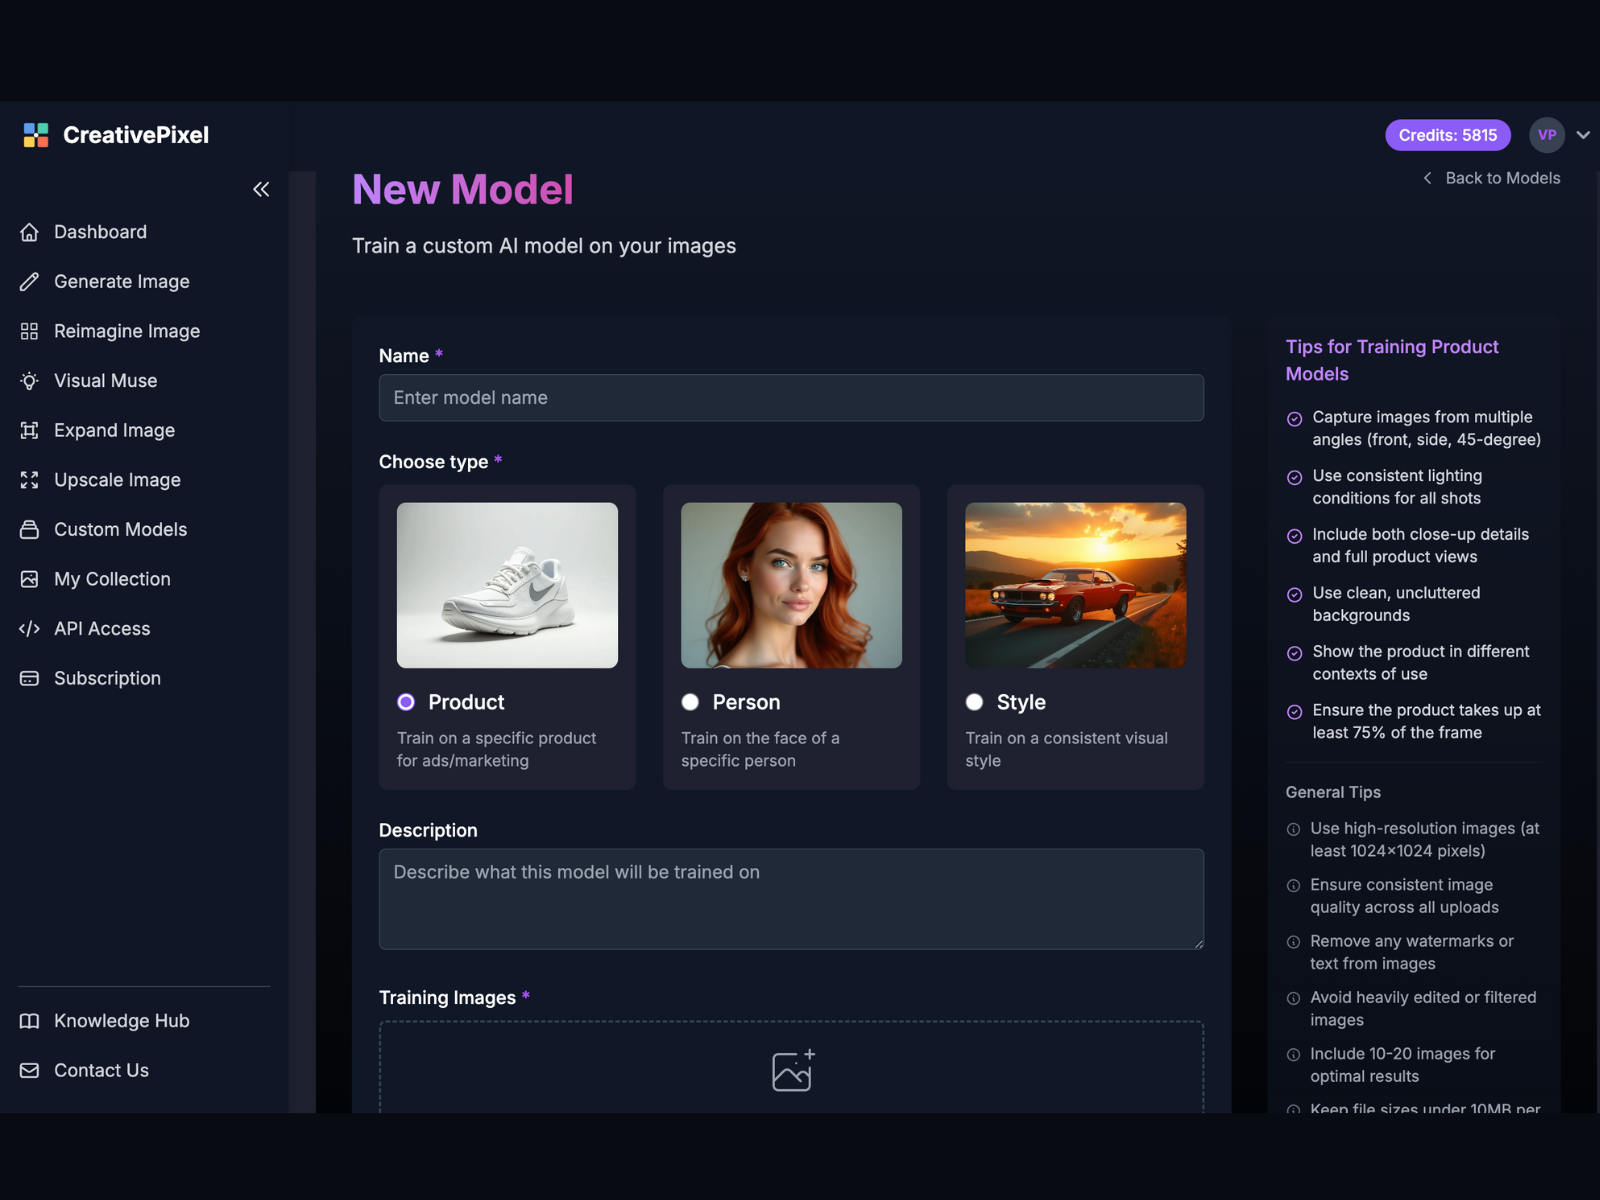The image size is (1600, 1200).
Task: Open the user account dropdown arrow
Action: coord(1583,135)
